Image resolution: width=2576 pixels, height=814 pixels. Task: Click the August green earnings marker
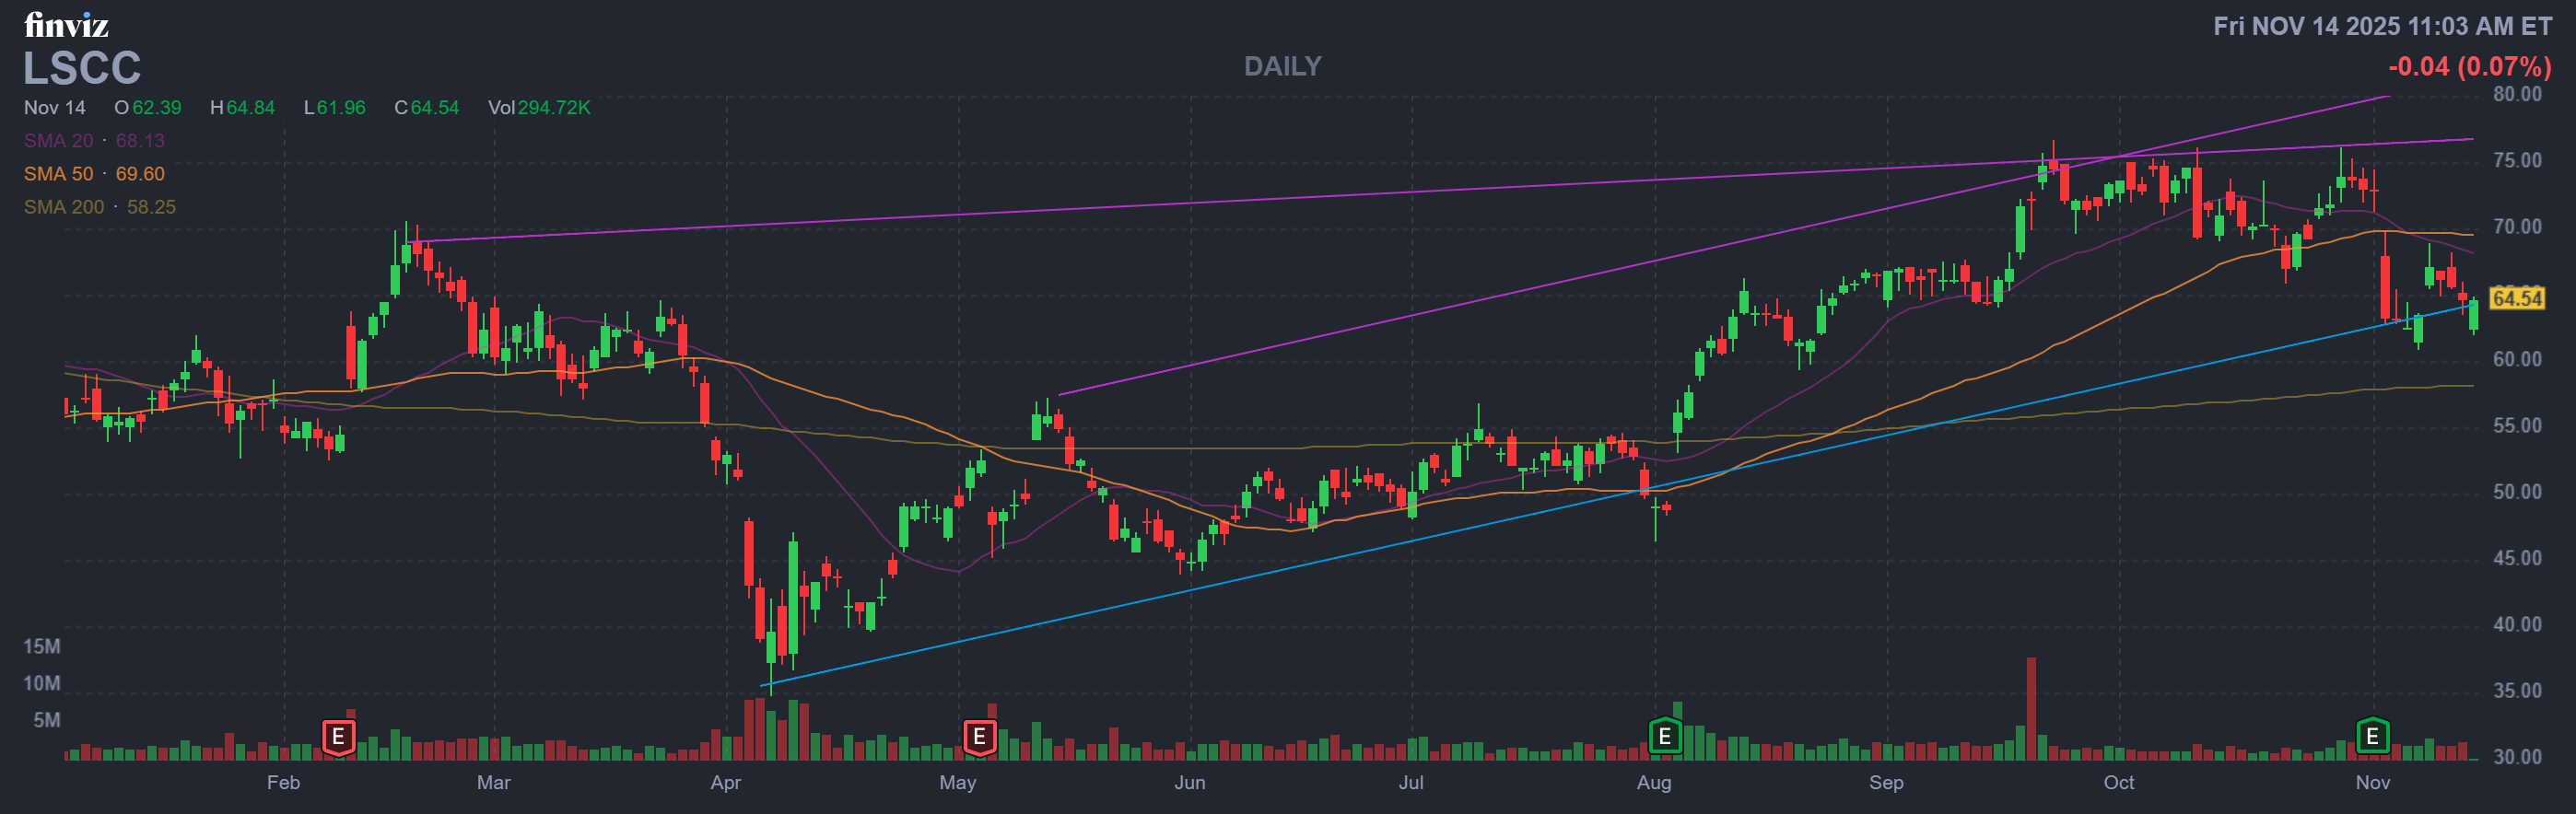[x=1664, y=737]
